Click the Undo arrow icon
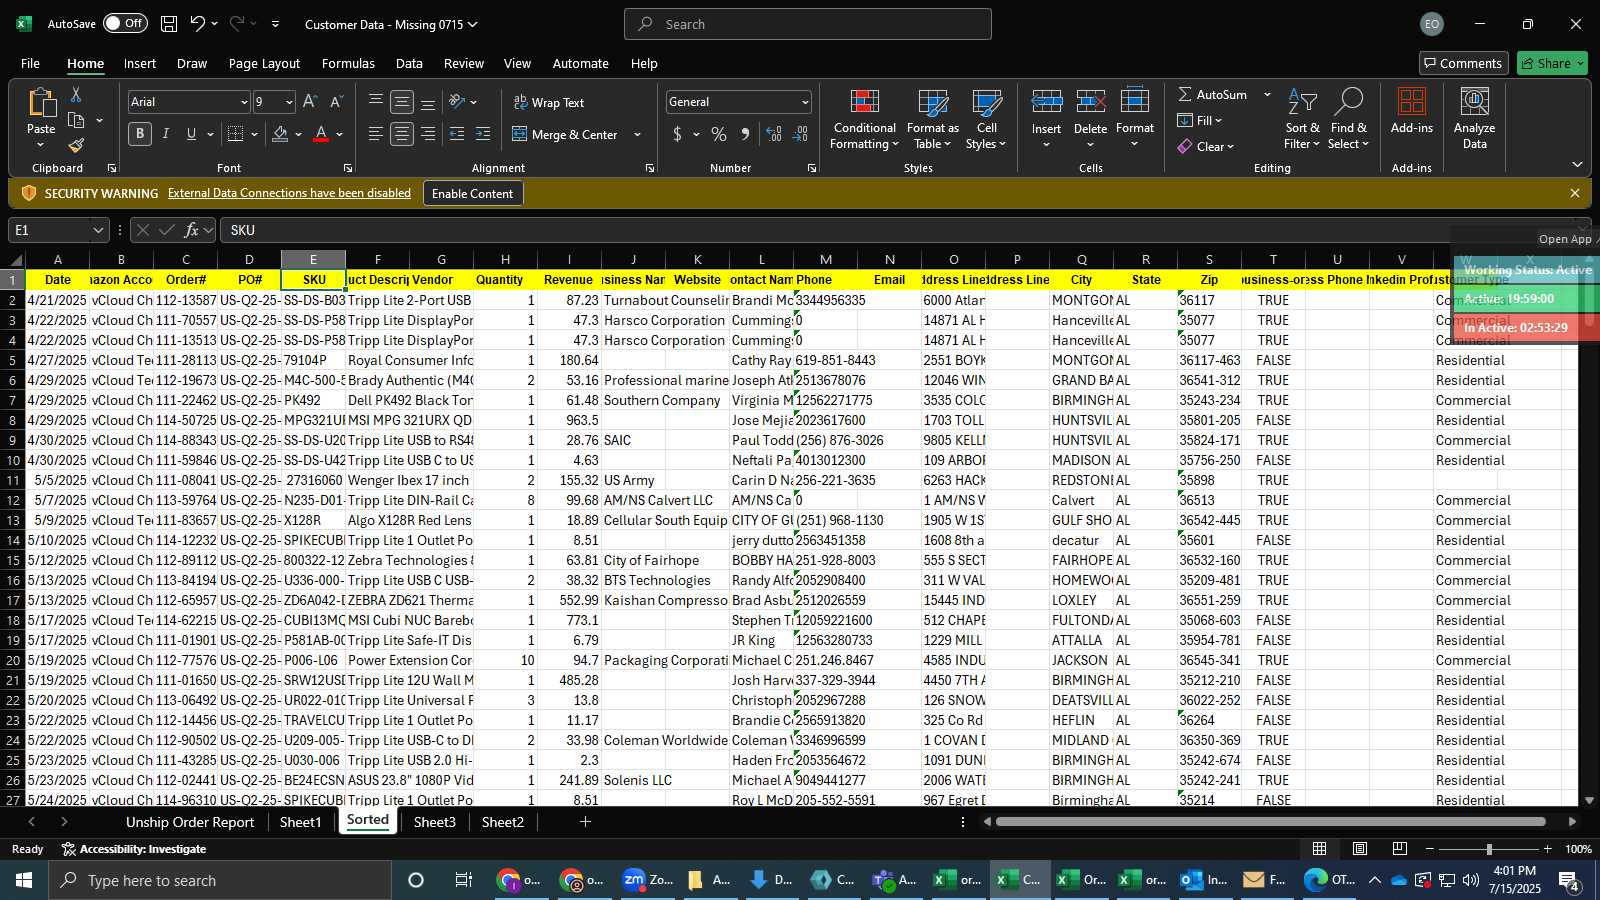Screen dimensions: 1600x900 (198, 24)
